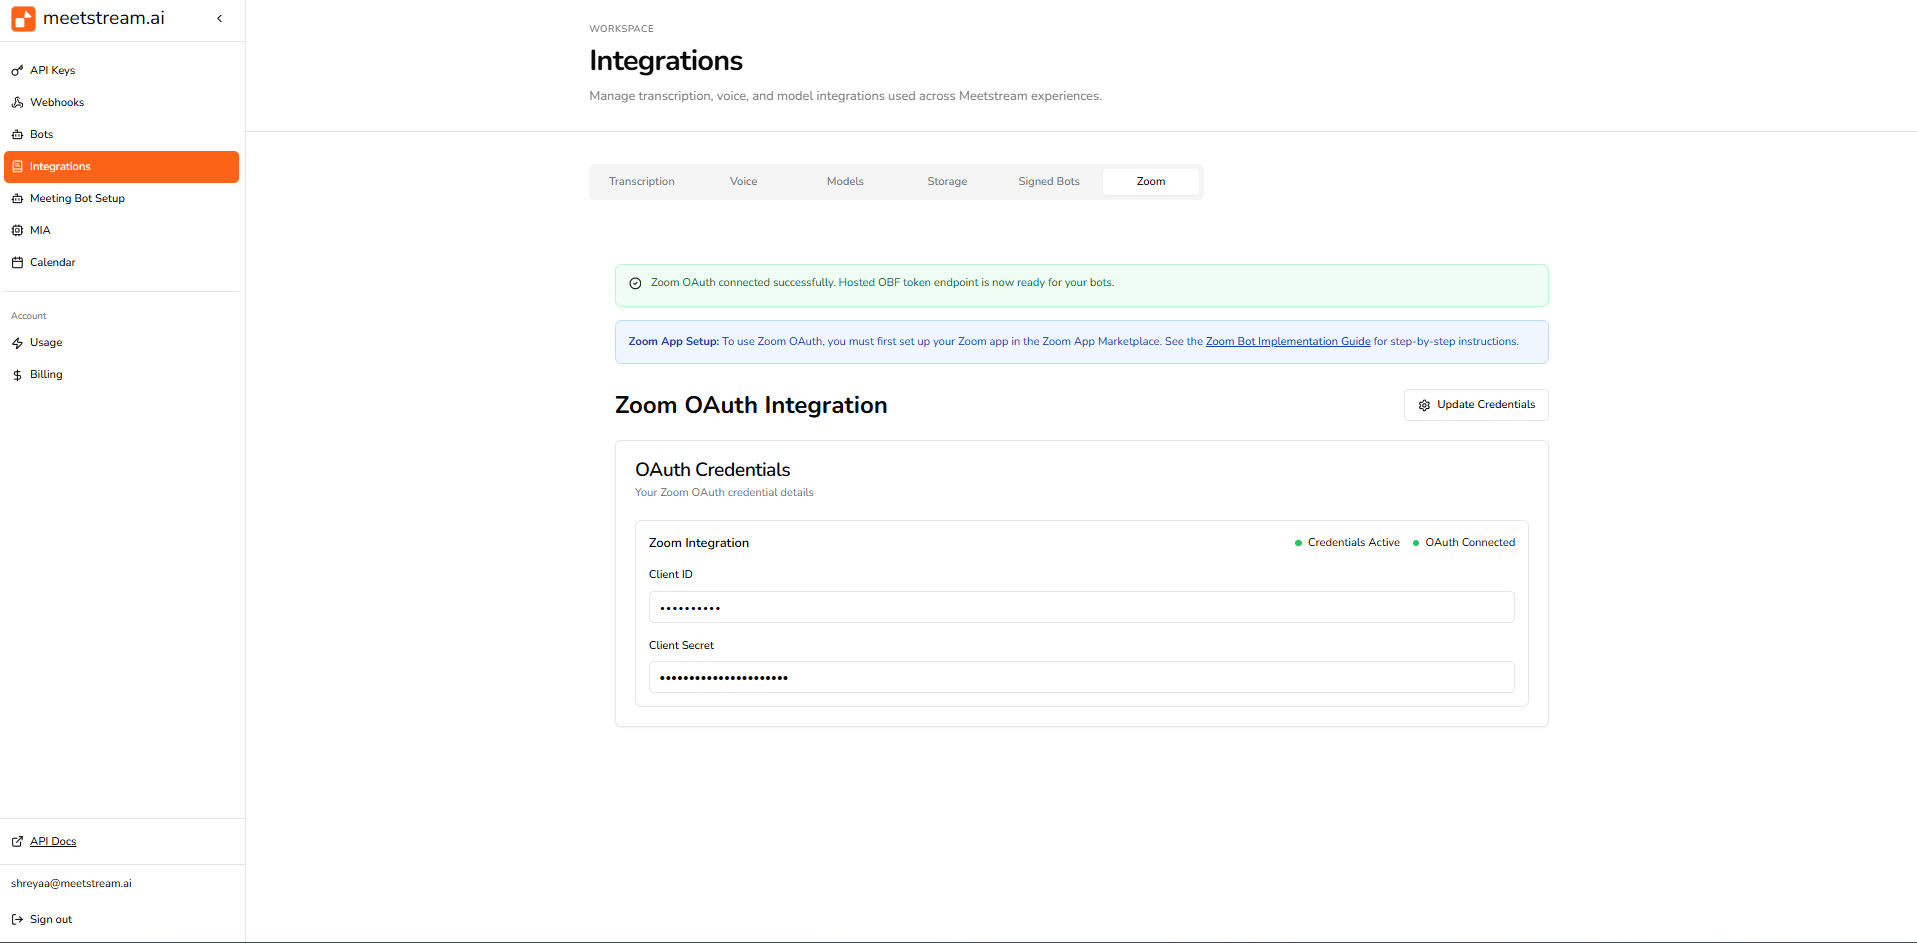This screenshot has width=1917, height=943.
Task: Click the shreyaa@meetstream.ai account email
Action: pos(71,884)
